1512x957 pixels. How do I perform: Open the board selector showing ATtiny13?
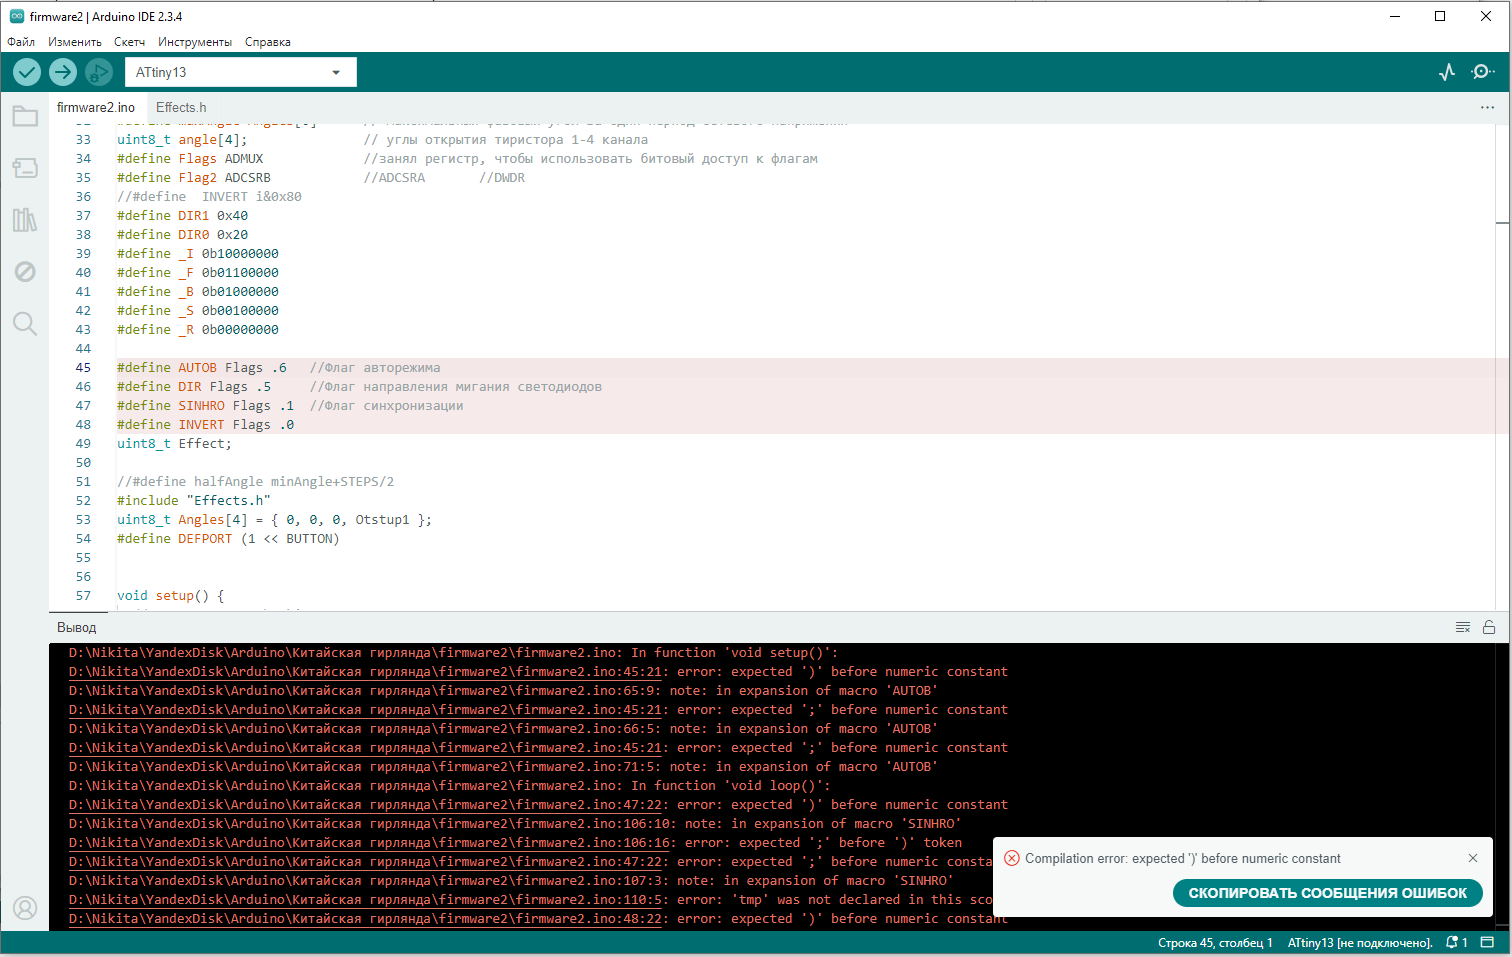tap(240, 72)
